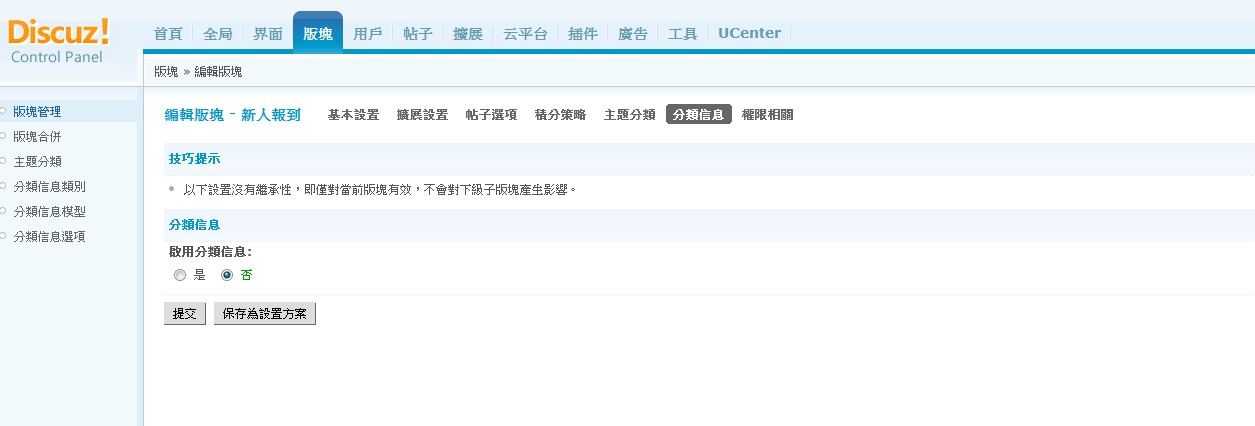Screen dimensions: 1255x426
Task: Go to 分類信息選項 in sidebar
Action: coord(50,236)
